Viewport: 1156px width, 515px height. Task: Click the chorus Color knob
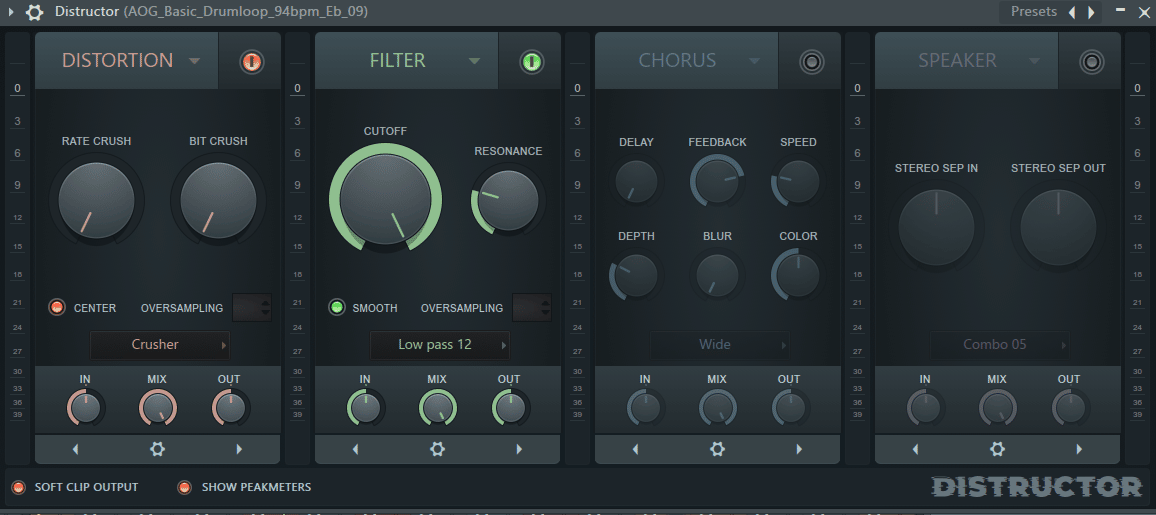pyautogui.click(x=798, y=275)
